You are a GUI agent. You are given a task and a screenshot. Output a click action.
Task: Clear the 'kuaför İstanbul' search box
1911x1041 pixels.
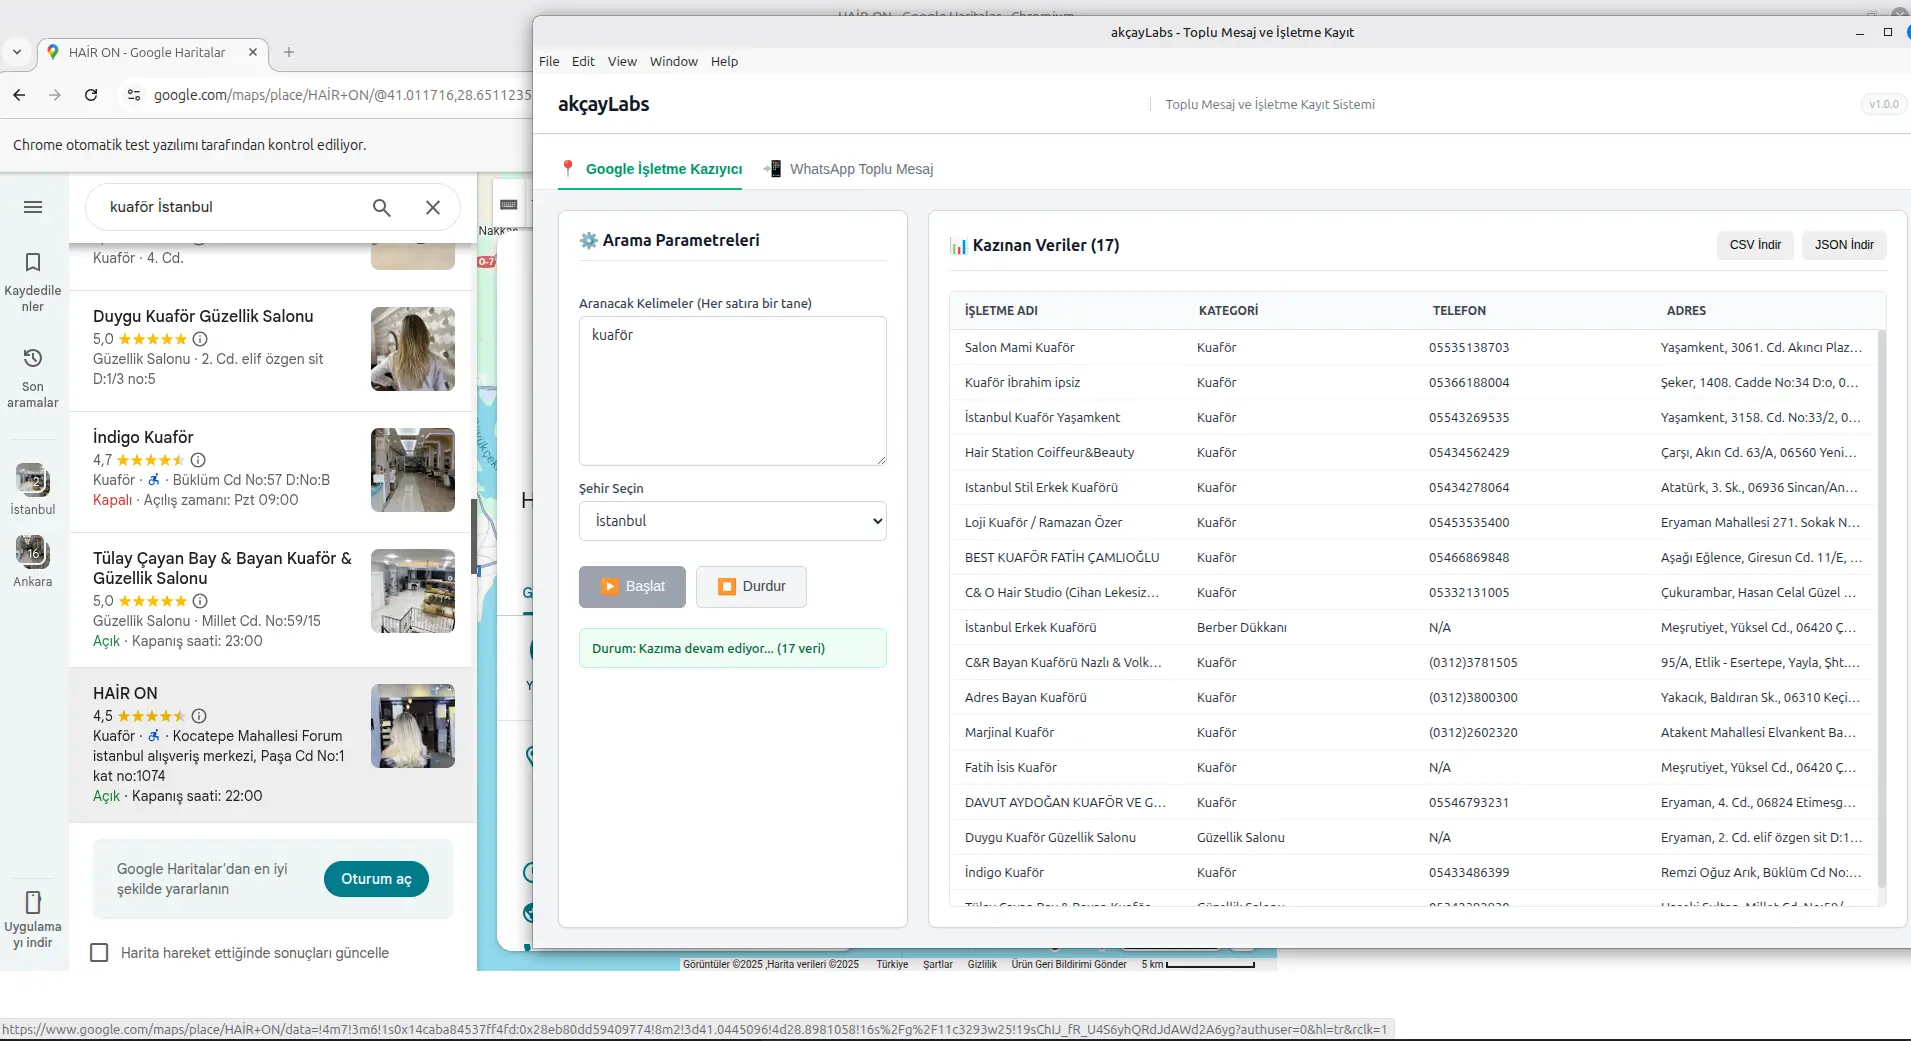coord(433,207)
